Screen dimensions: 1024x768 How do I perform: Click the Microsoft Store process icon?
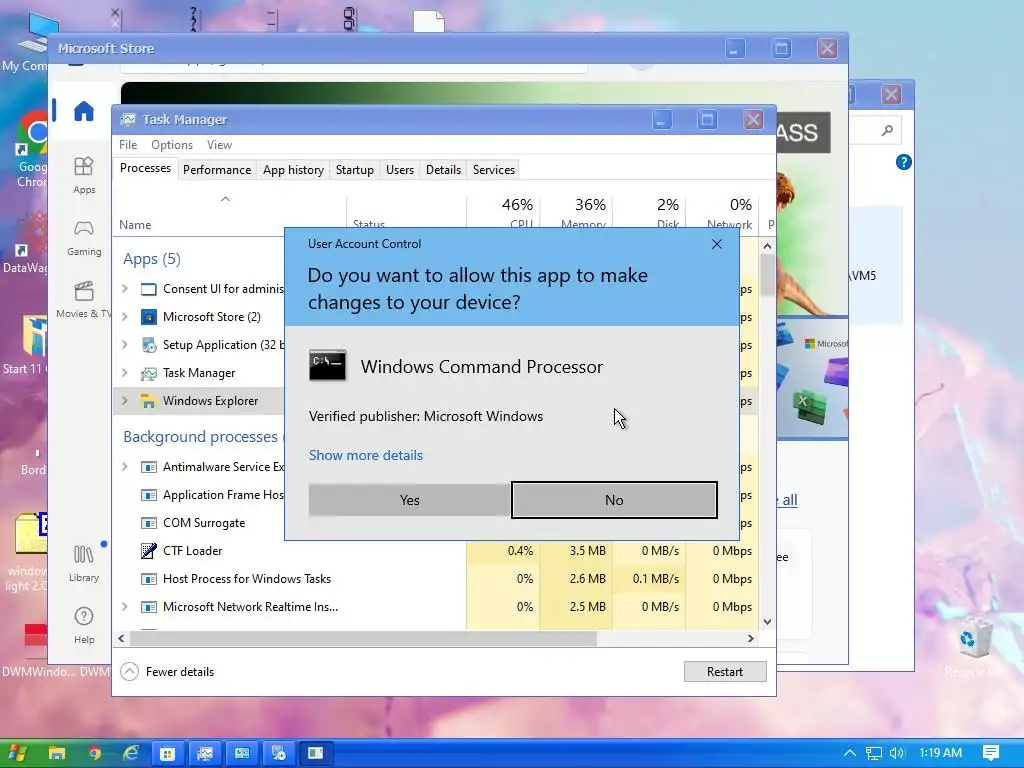pos(149,317)
